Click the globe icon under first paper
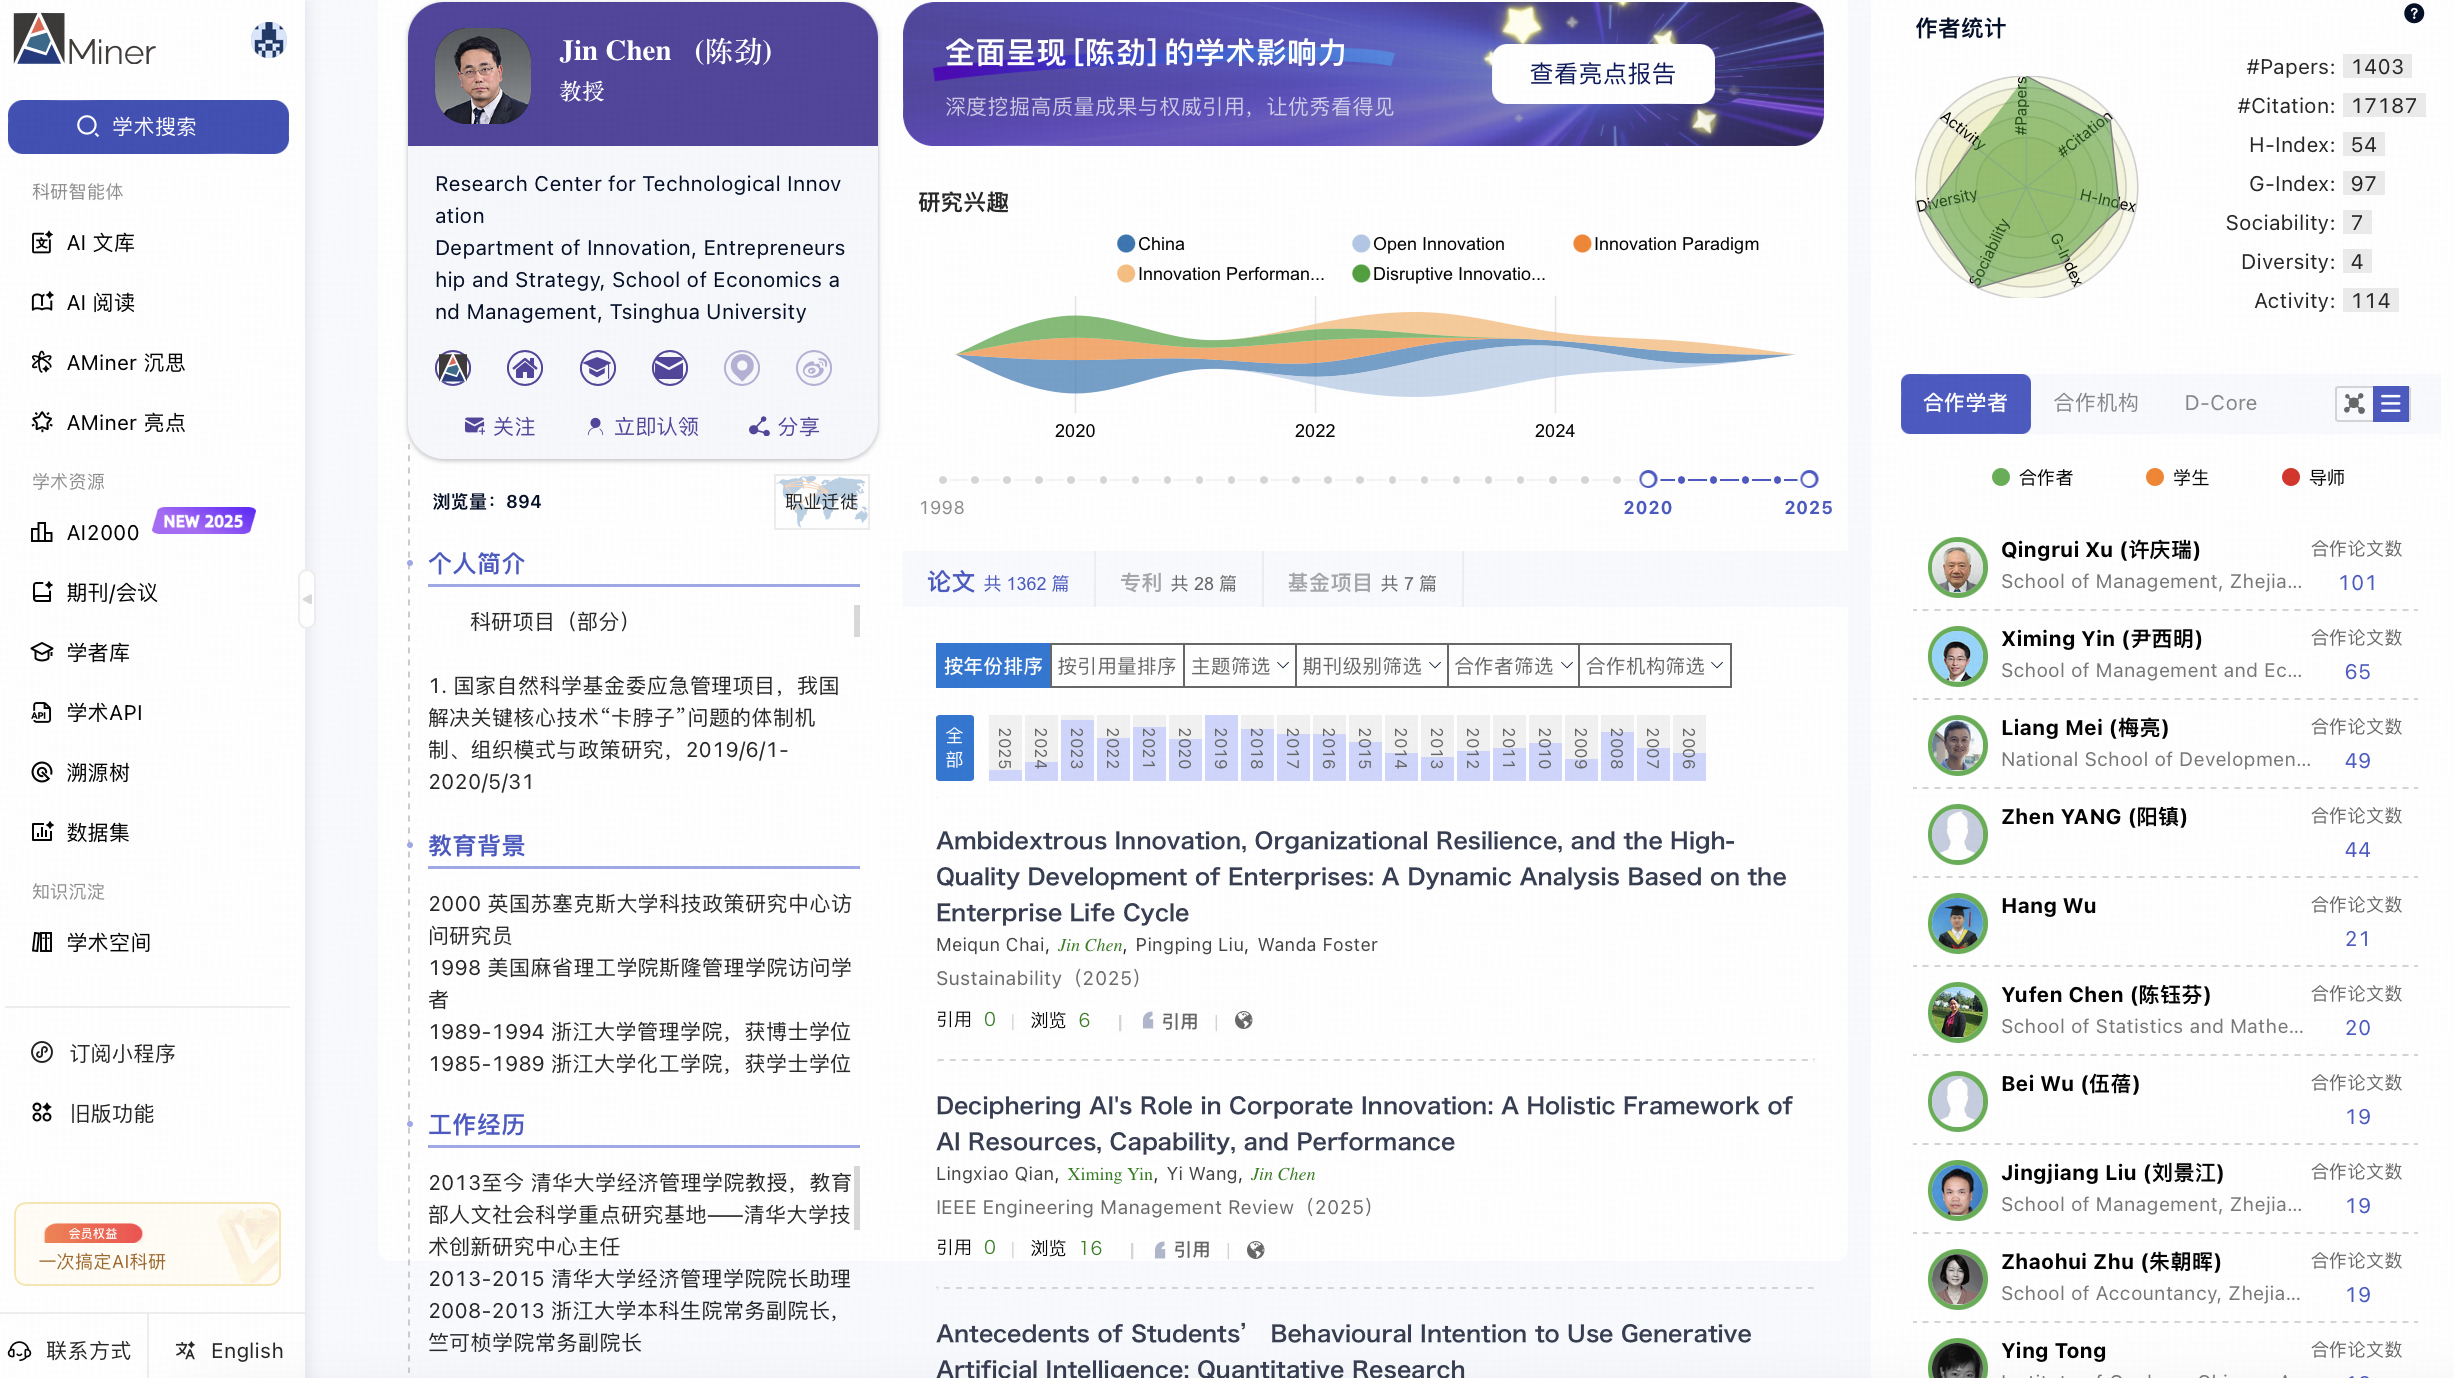This screenshot has height=1378, width=2454. [1243, 1020]
